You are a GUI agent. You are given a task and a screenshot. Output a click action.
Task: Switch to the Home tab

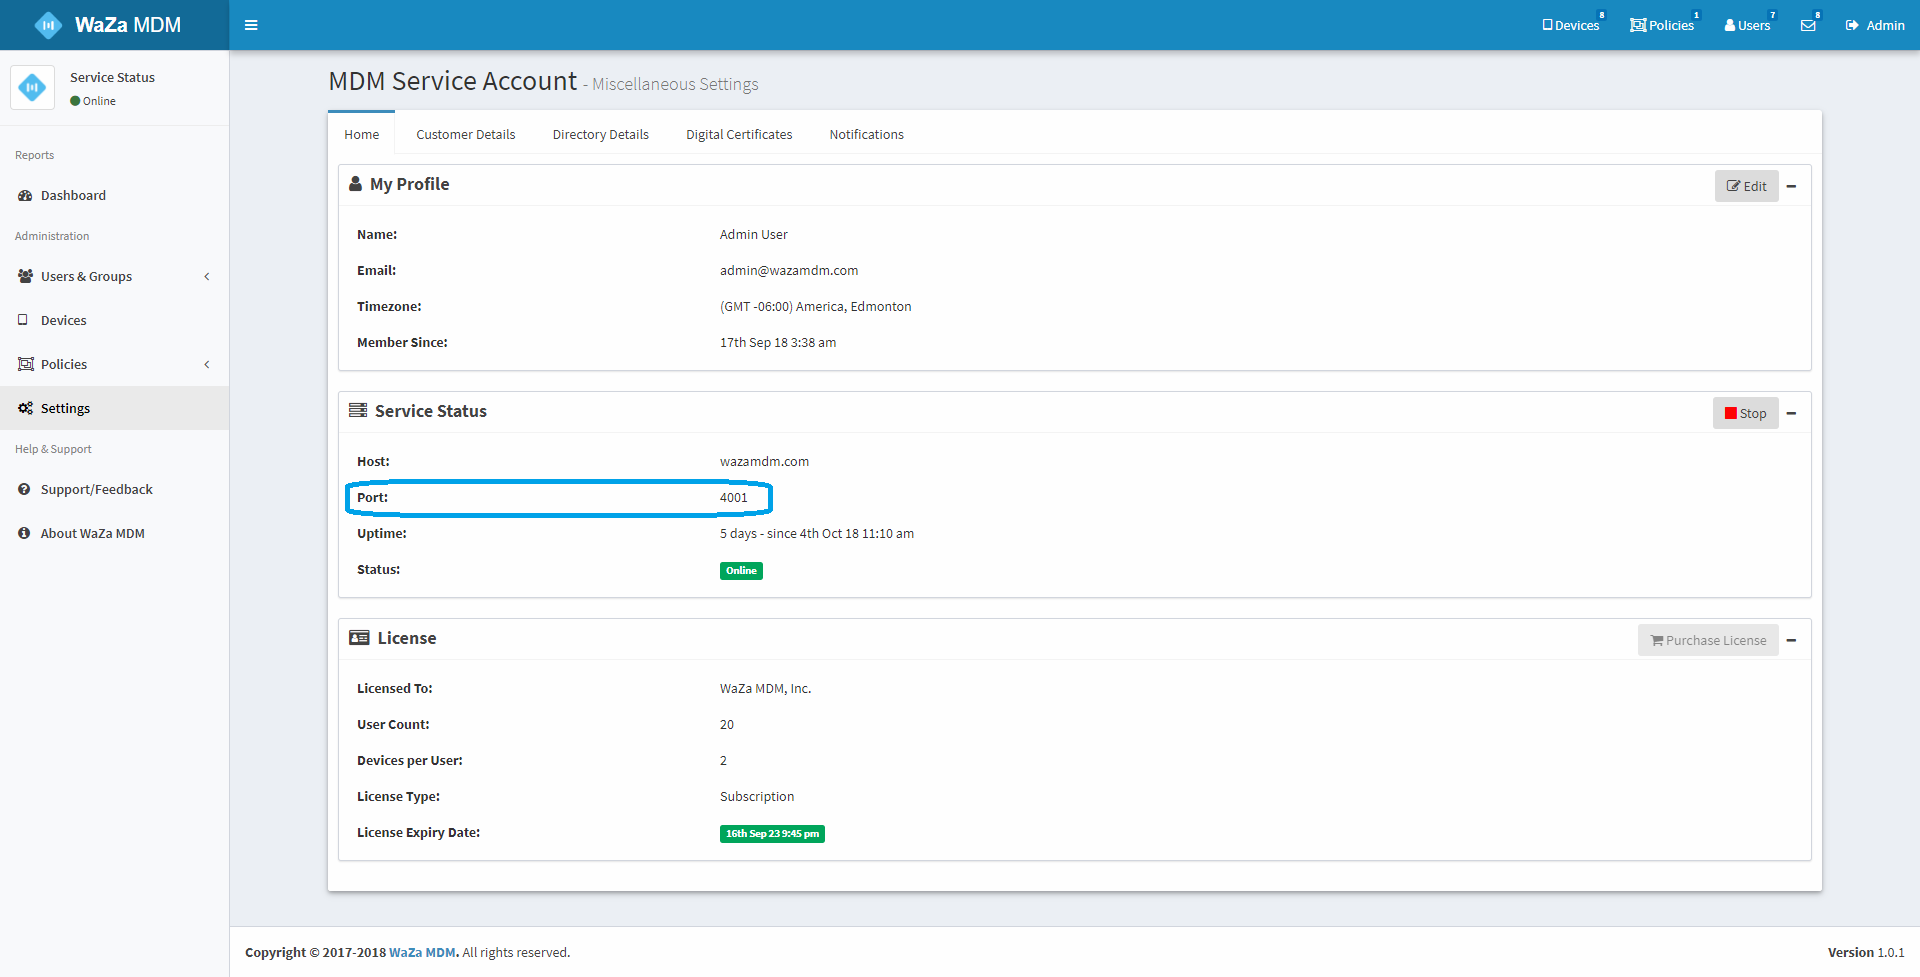(x=362, y=134)
